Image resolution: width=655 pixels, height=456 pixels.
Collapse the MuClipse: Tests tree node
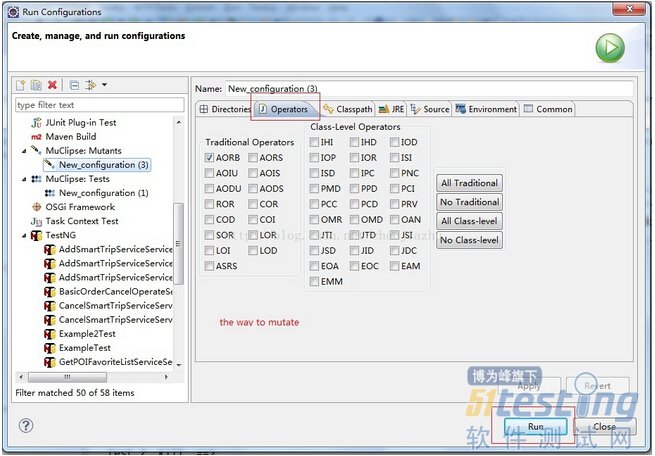coord(24,180)
